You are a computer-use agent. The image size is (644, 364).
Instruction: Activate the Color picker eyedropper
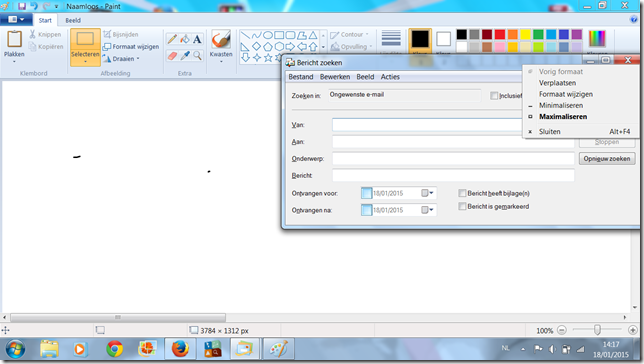point(185,55)
